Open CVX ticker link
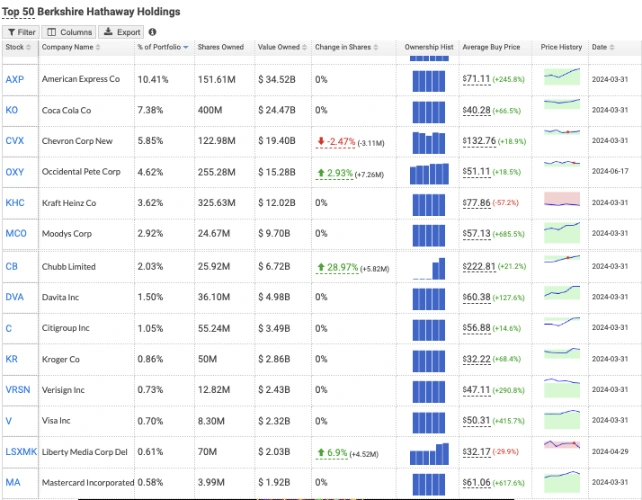 [x=14, y=141]
